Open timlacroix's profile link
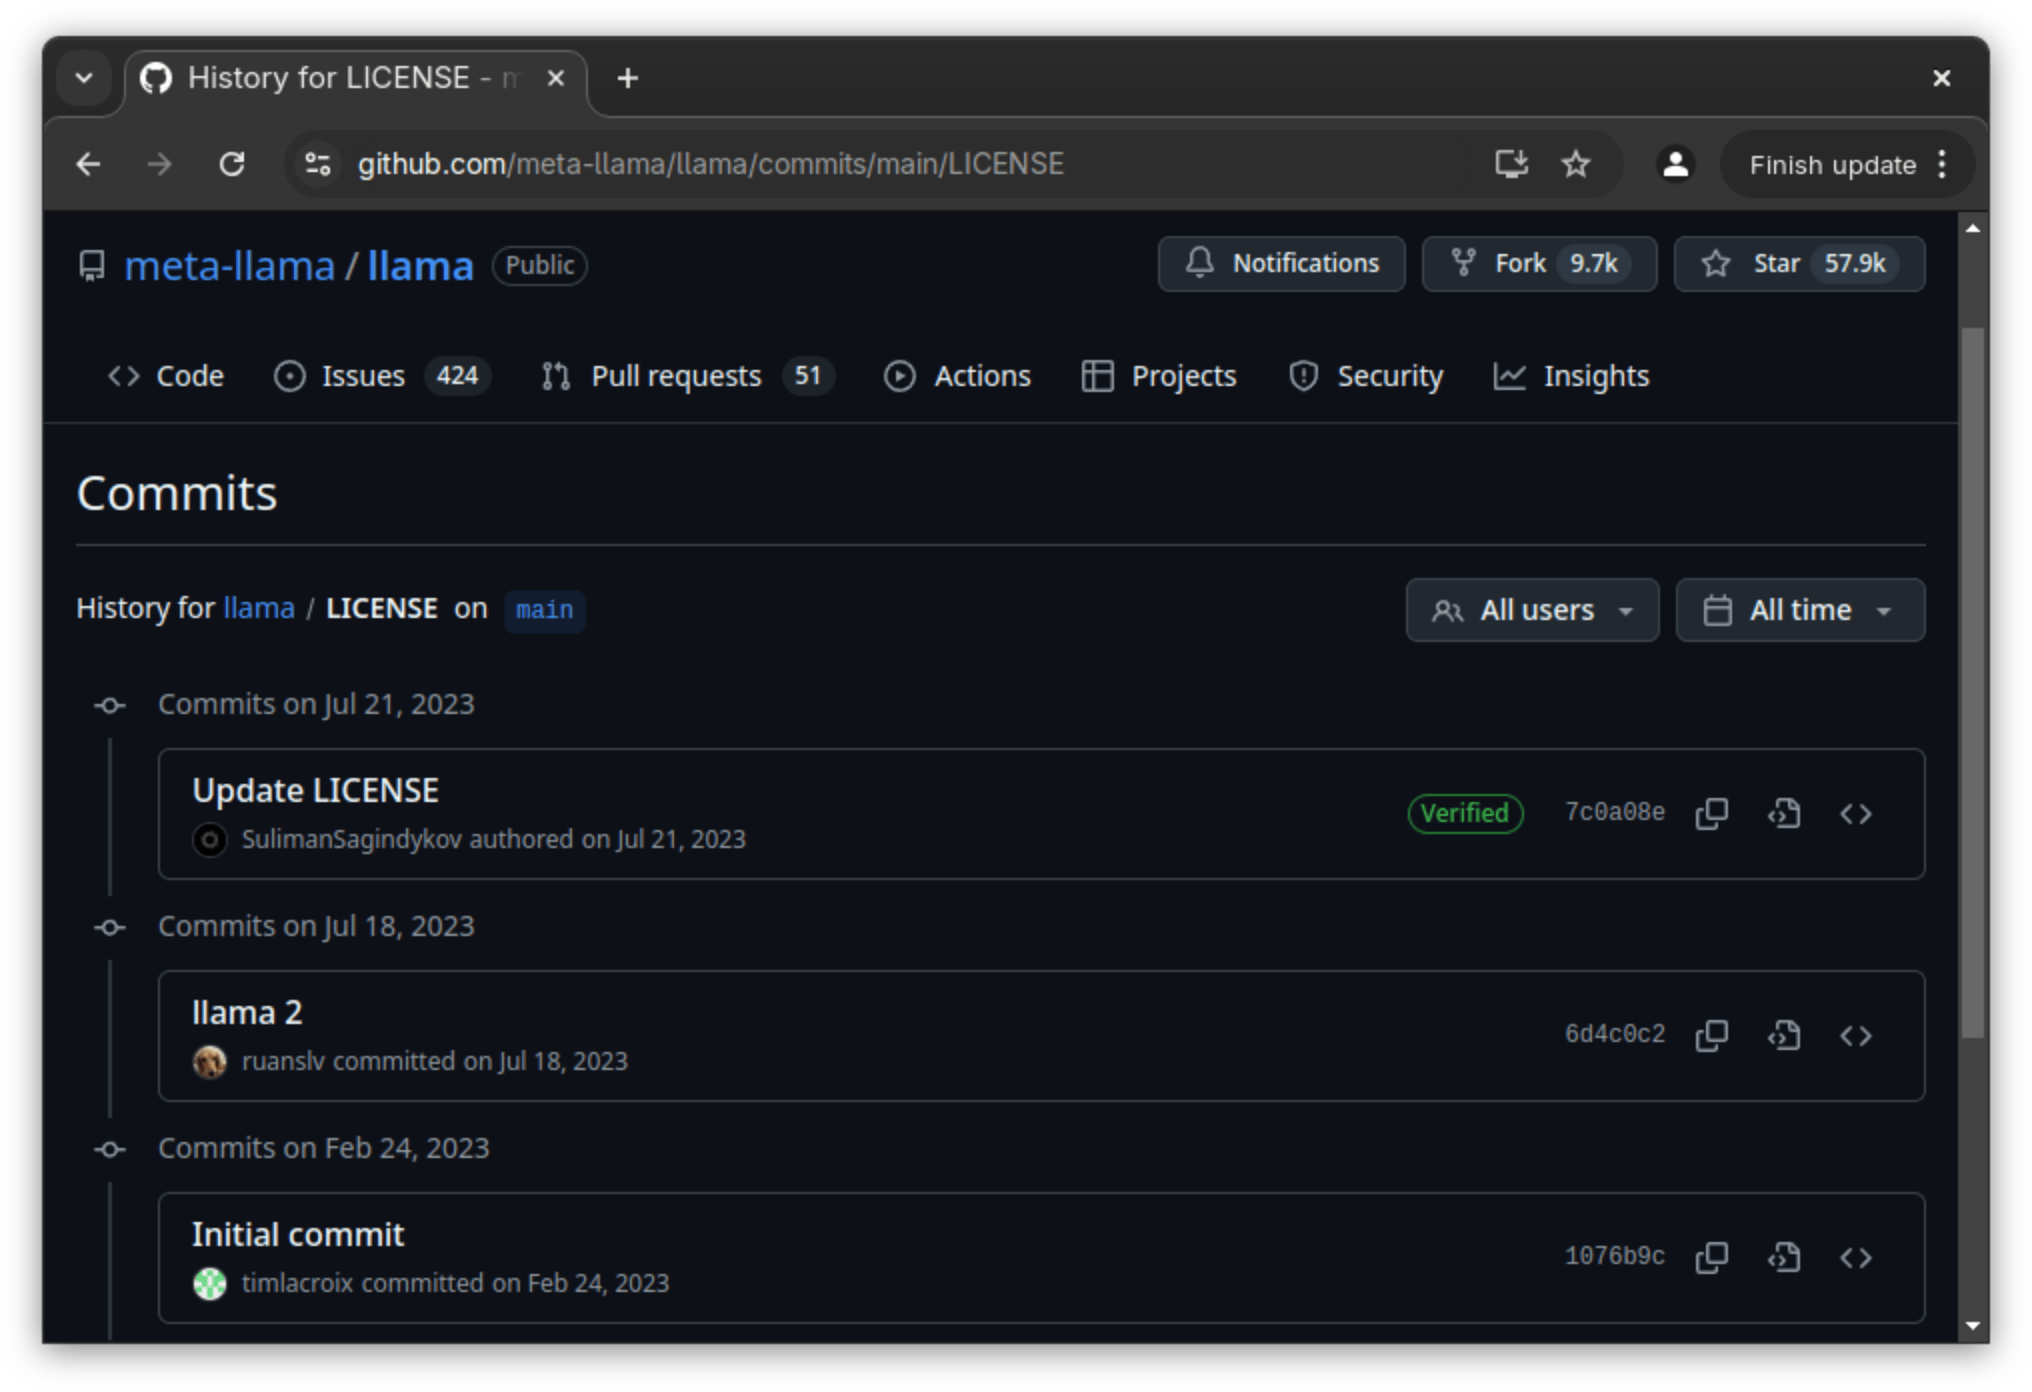 click(x=298, y=1283)
